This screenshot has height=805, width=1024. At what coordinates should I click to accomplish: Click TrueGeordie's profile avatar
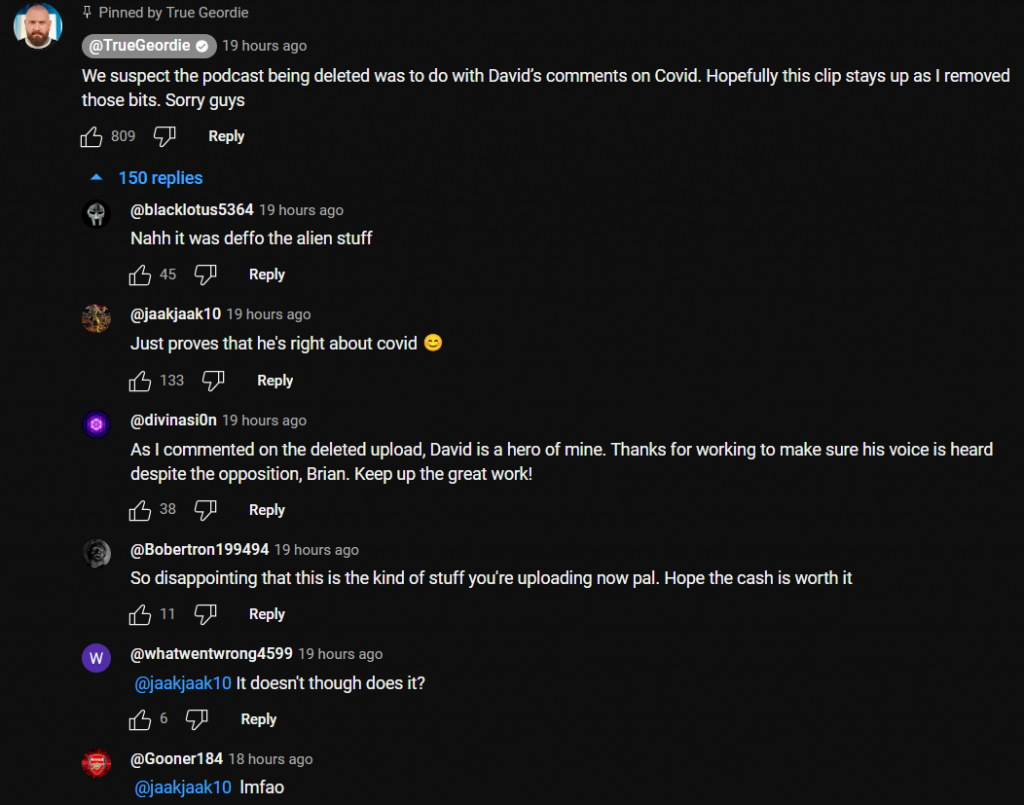pyautogui.click(x=38, y=25)
